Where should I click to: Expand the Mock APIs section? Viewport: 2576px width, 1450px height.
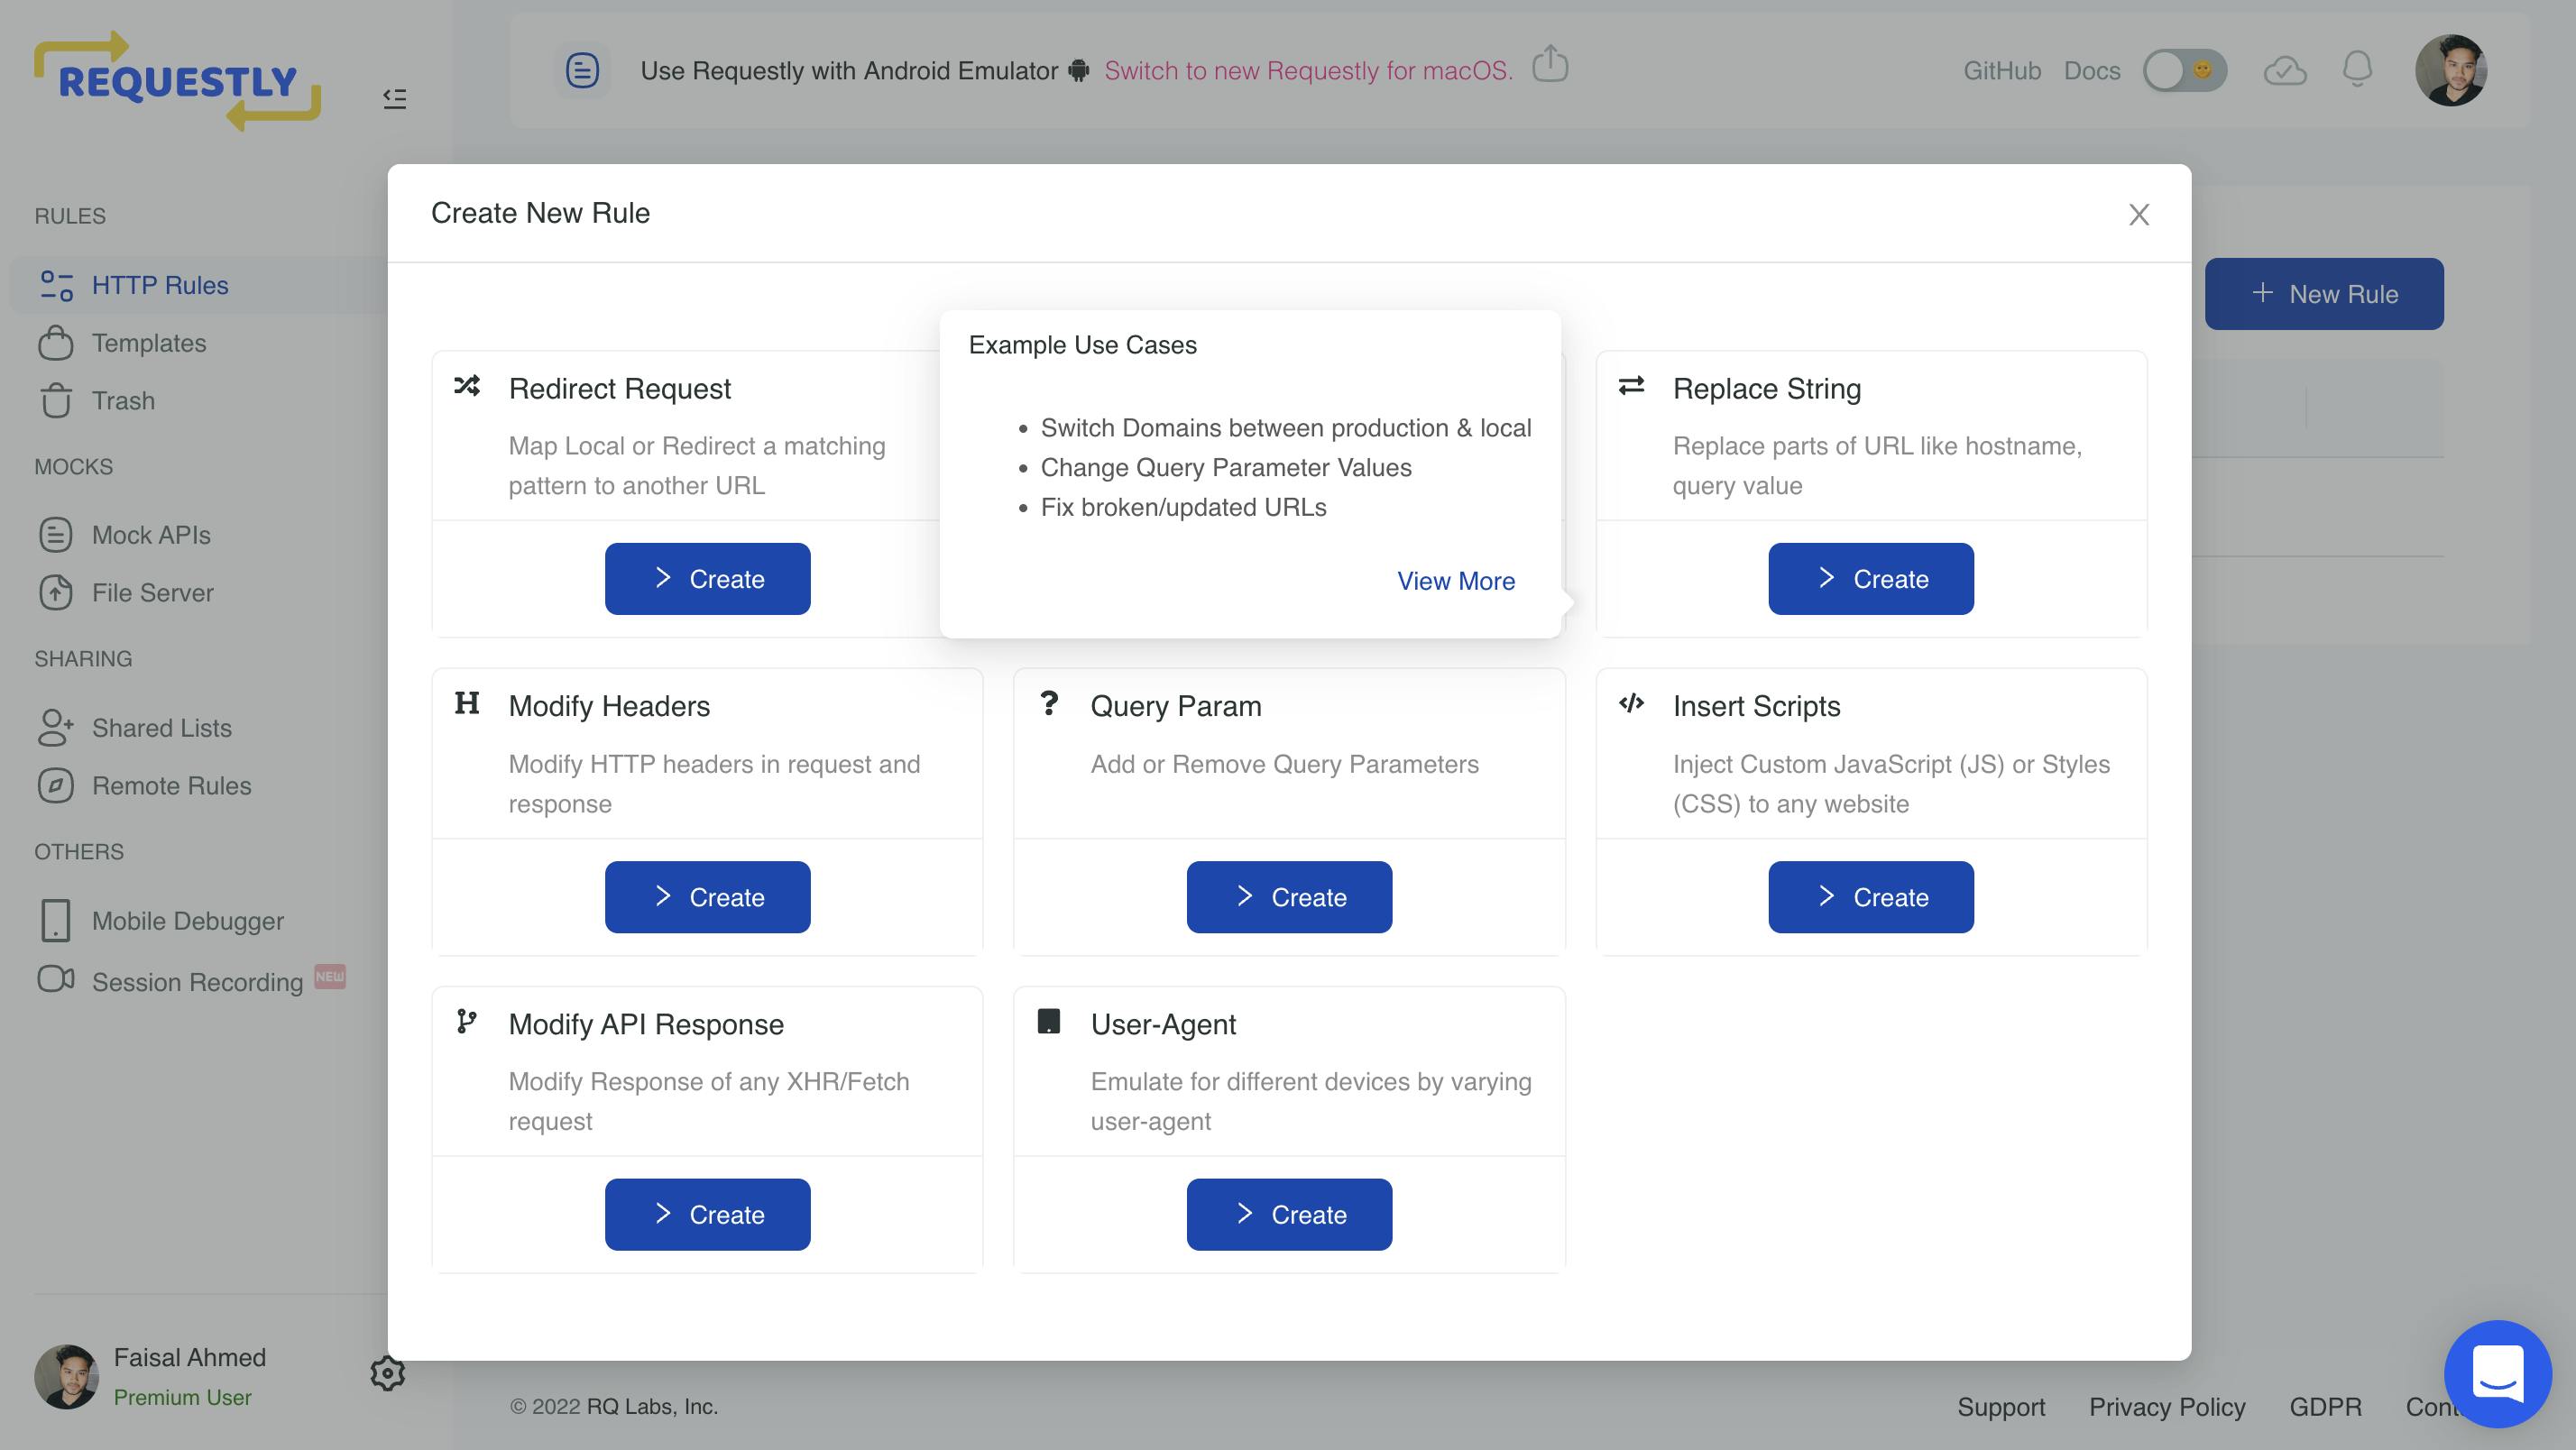click(151, 532)
